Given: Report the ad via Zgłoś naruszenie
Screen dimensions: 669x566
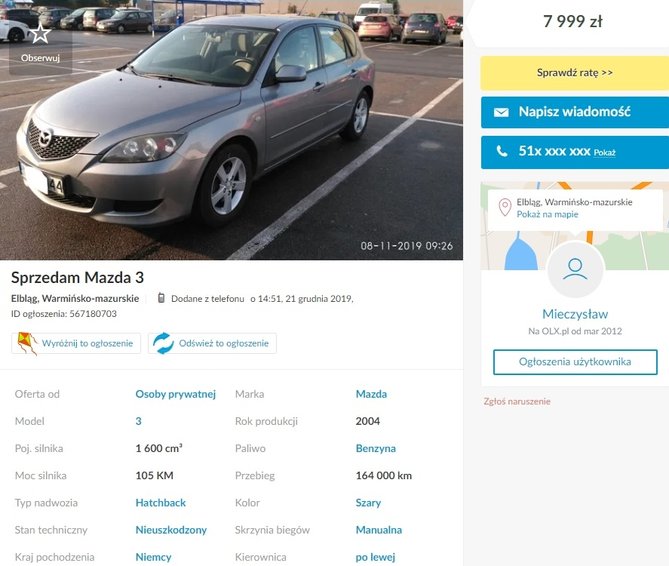Looking at the screenshot, I should tap(517, 401).
